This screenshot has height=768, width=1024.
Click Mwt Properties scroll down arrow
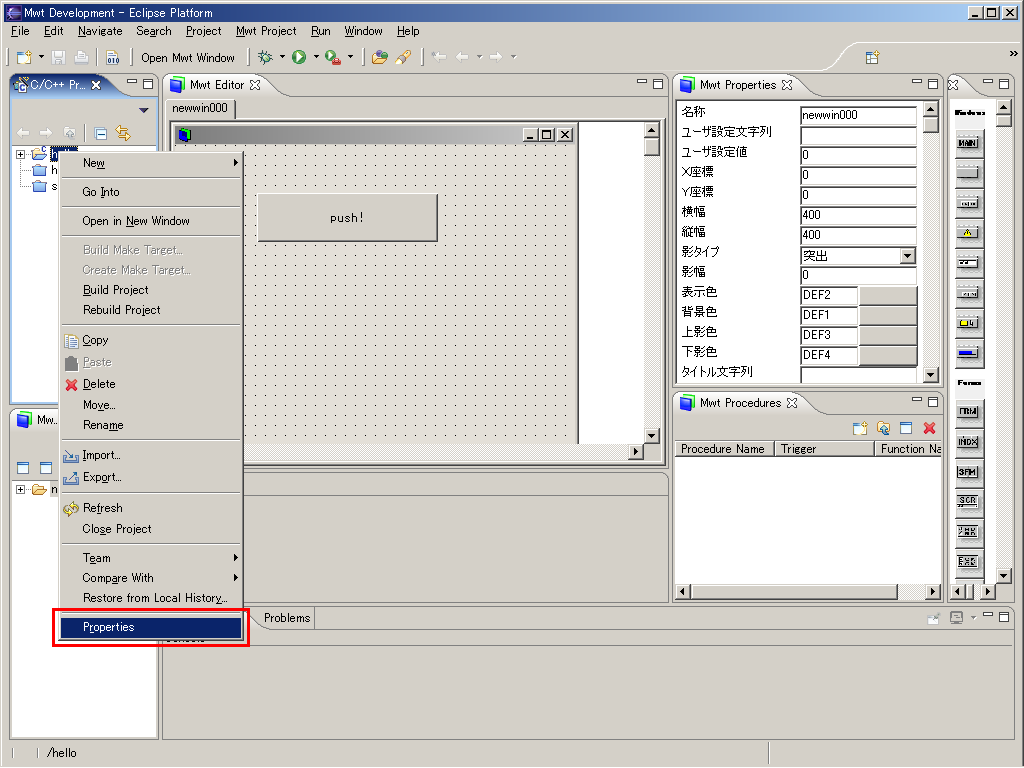click(931, 375)
